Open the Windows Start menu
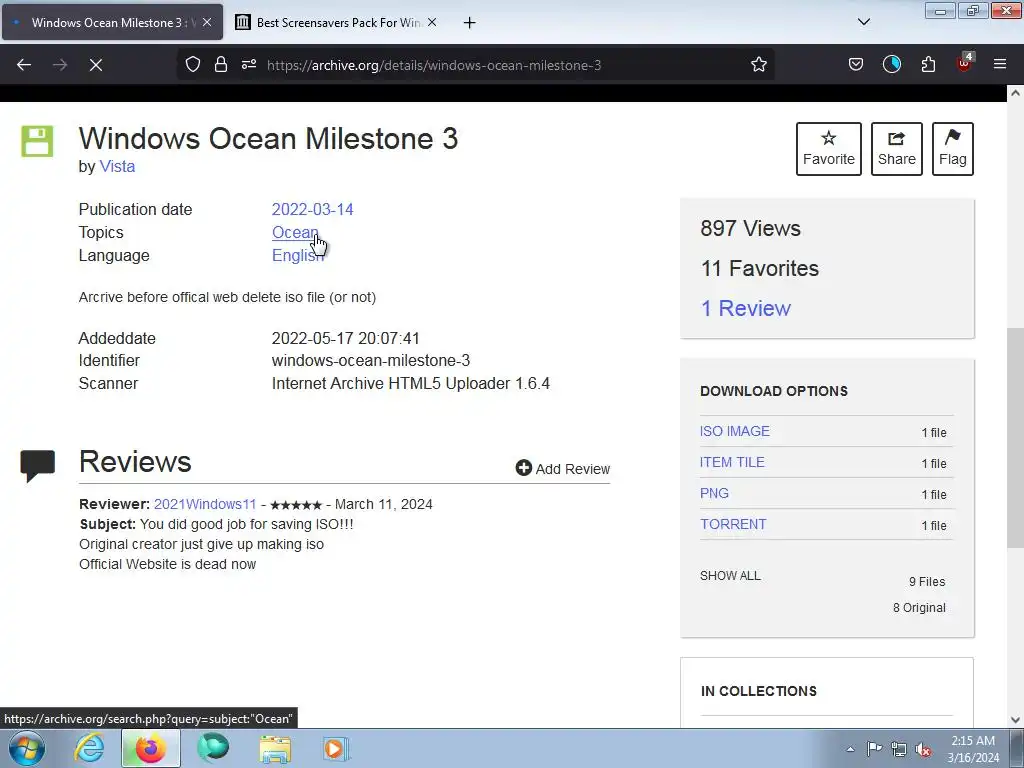1024x768 pixels. tap(27, 748)
